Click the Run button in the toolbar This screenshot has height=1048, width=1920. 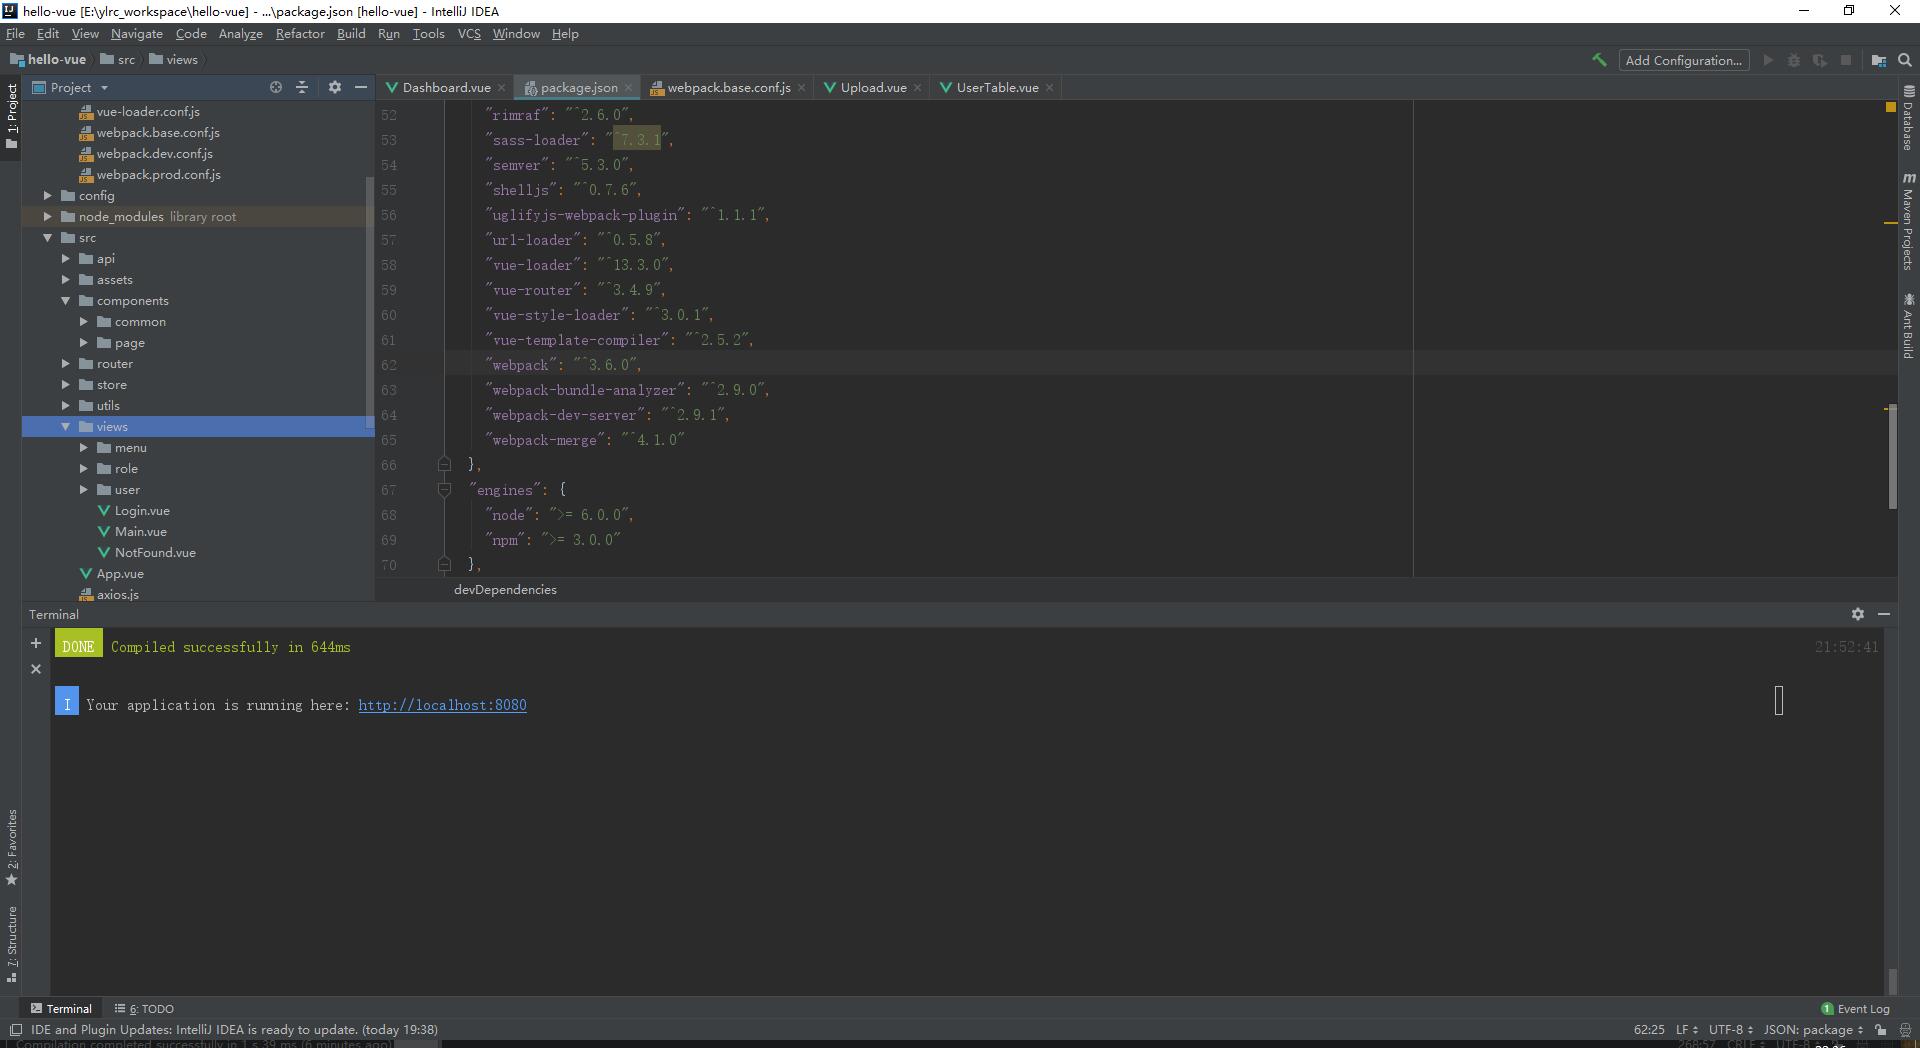(x=1768, y=60)
